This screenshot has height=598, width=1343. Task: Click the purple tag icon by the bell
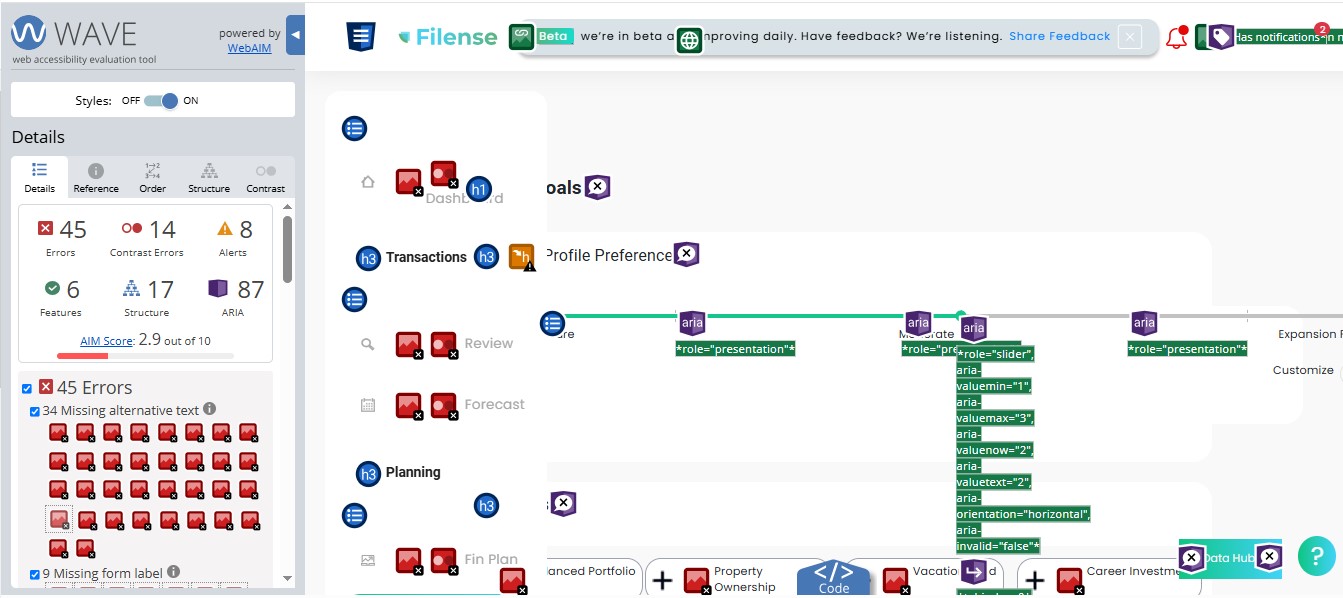[x=1221, y=38]
